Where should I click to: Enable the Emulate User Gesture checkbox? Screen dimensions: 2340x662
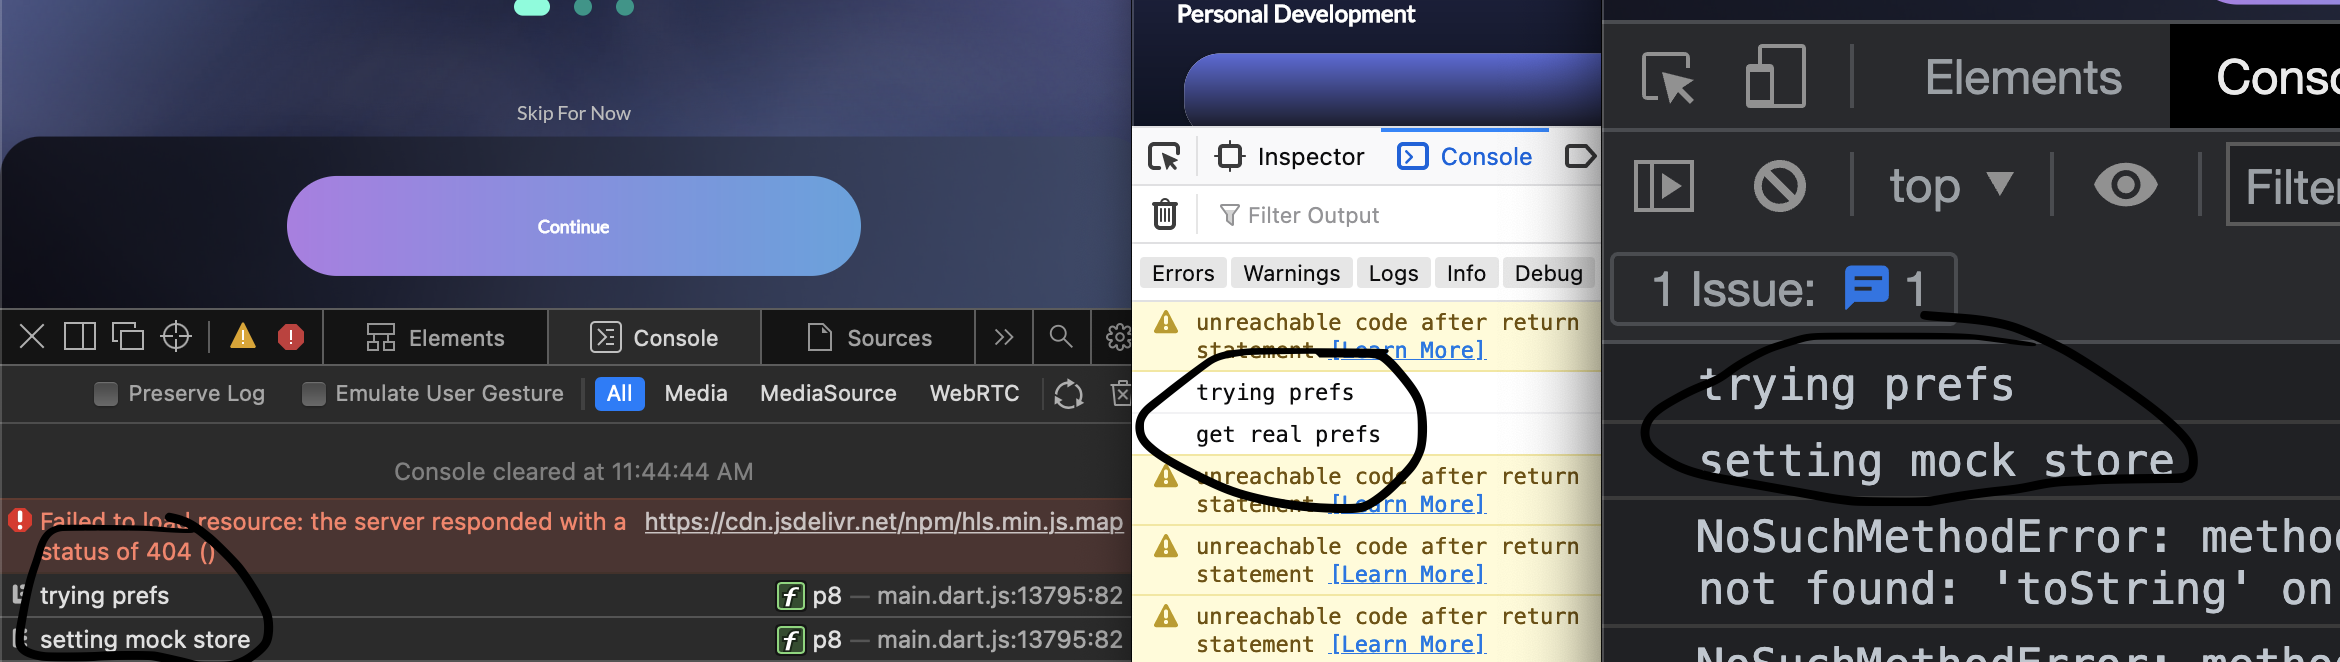click(x=313, y=393)
